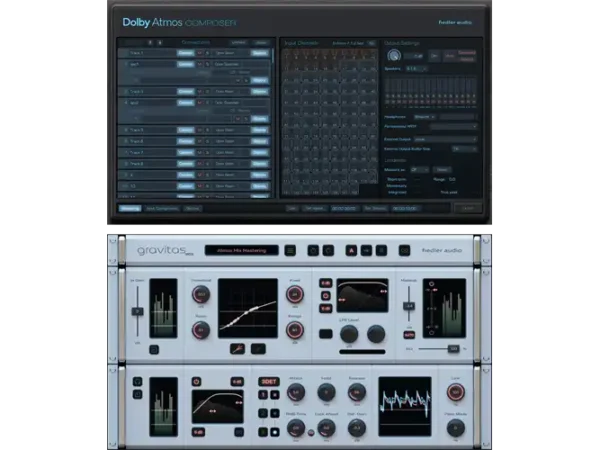Select the first highlighted tab in Composer bottom bar
This screenshot has width=600, height=450.
click(130, 209)
